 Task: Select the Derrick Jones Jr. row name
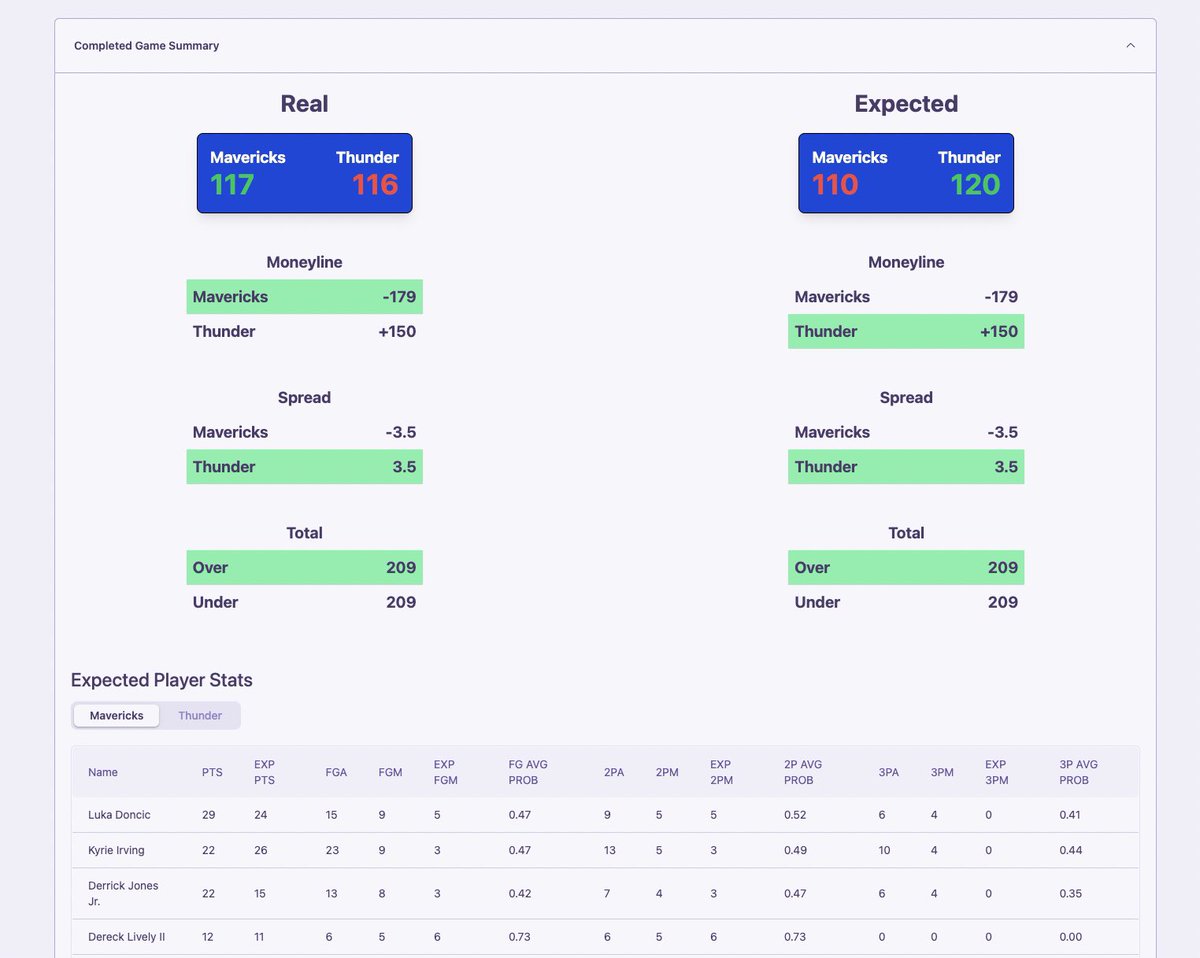(x=123, y=893)
